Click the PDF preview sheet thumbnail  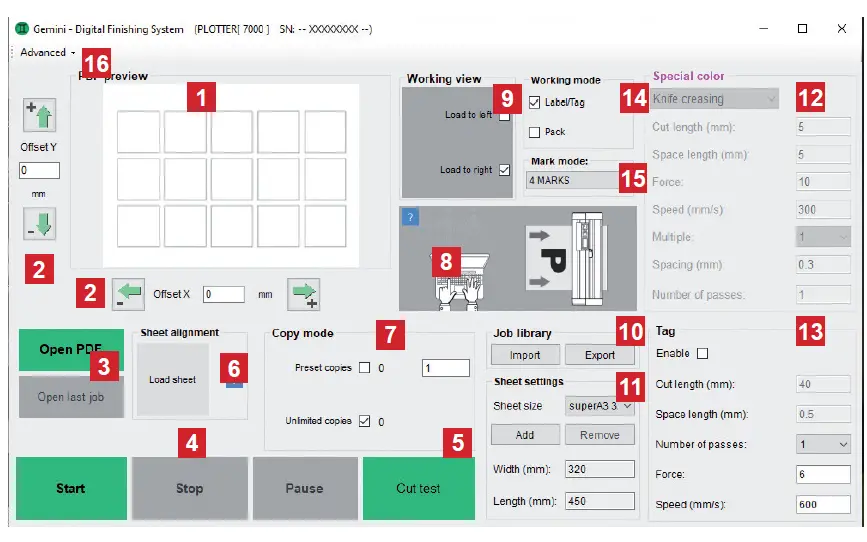tap(231, 176)
